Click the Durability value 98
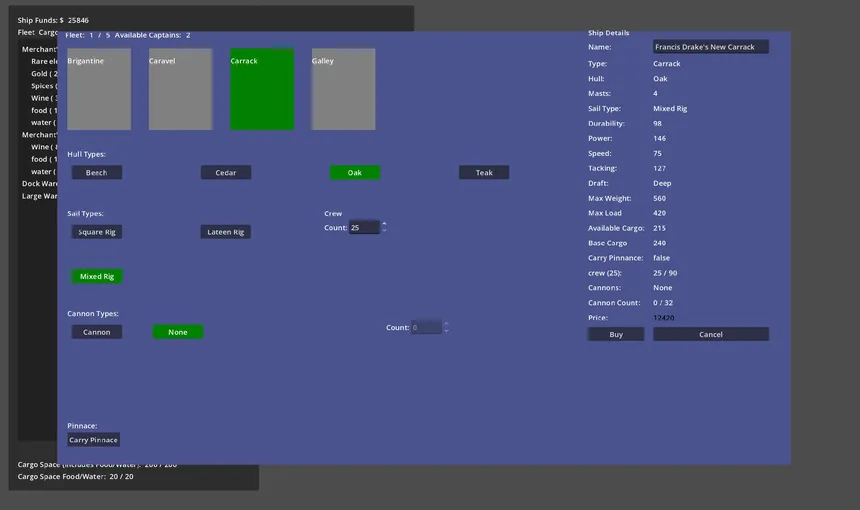Image resolution: width=860 pixels, height=510 pixels. 657,123
